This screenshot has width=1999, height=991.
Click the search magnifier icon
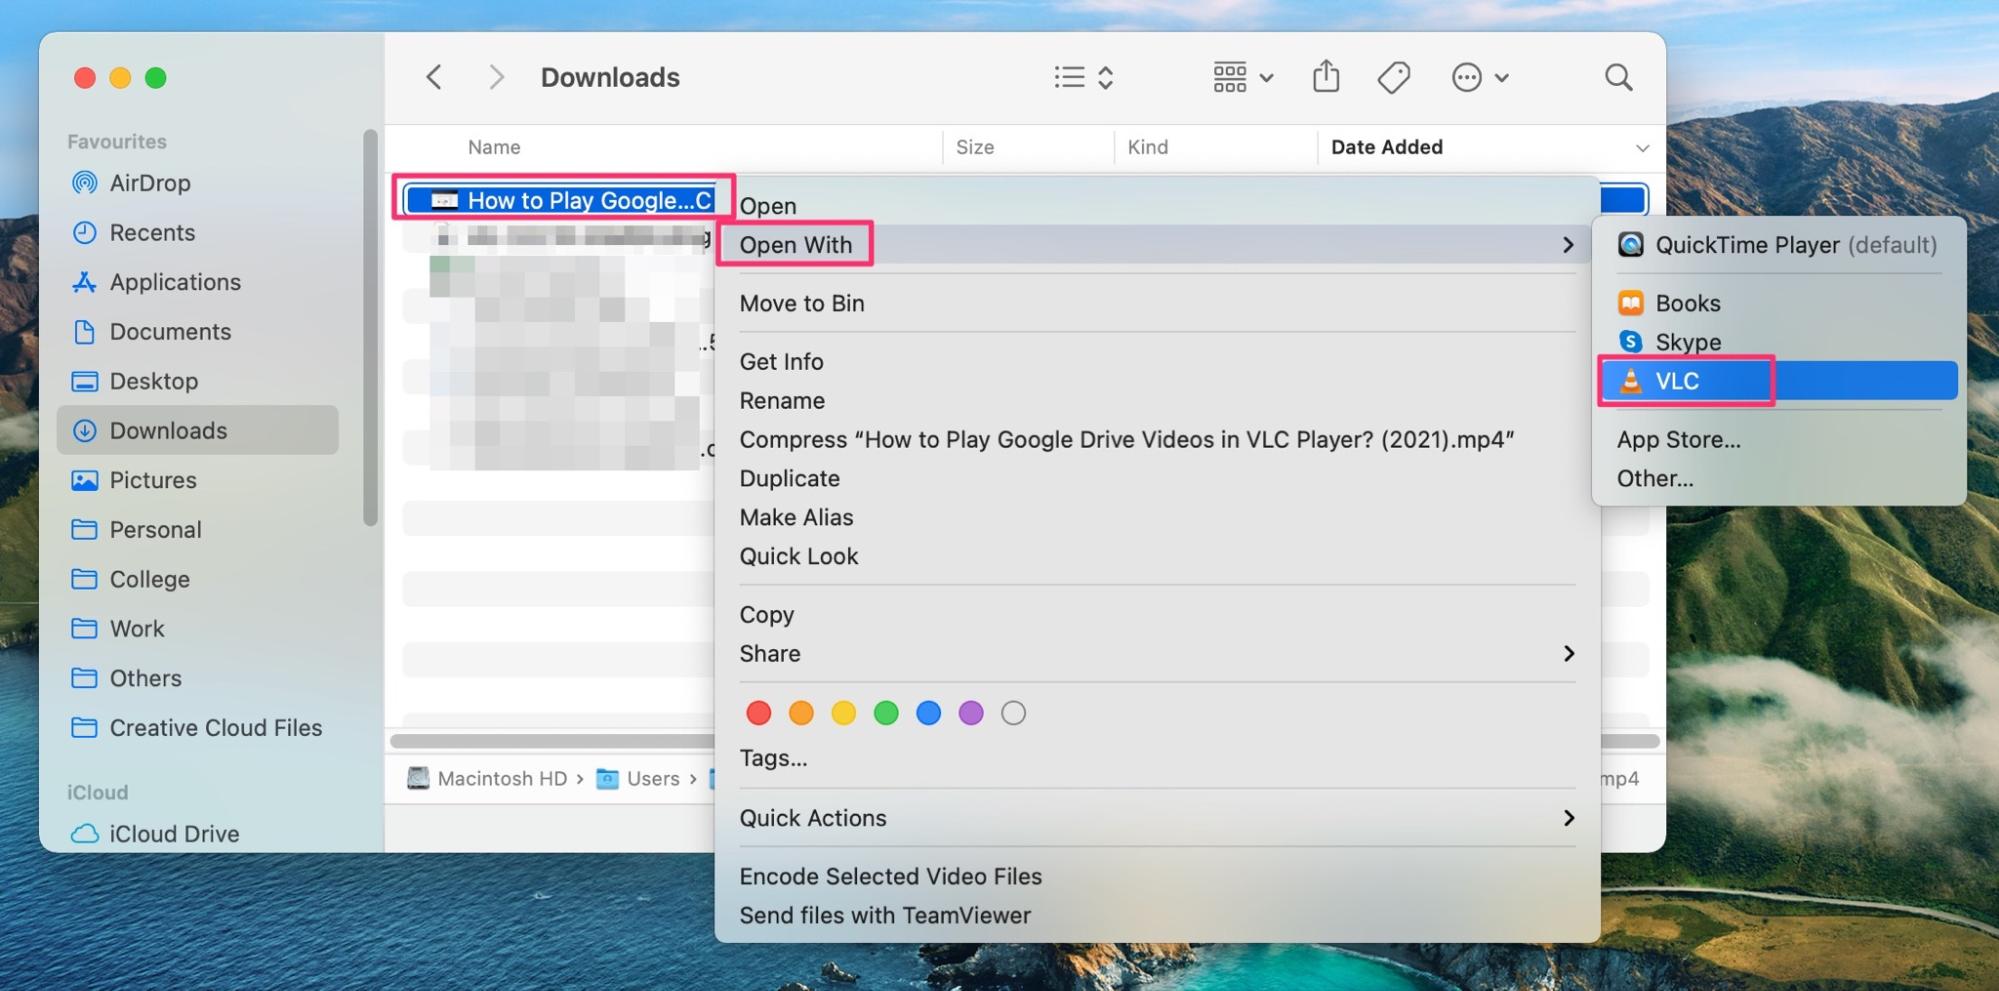pyautogui.click(x=1618, y=77)
